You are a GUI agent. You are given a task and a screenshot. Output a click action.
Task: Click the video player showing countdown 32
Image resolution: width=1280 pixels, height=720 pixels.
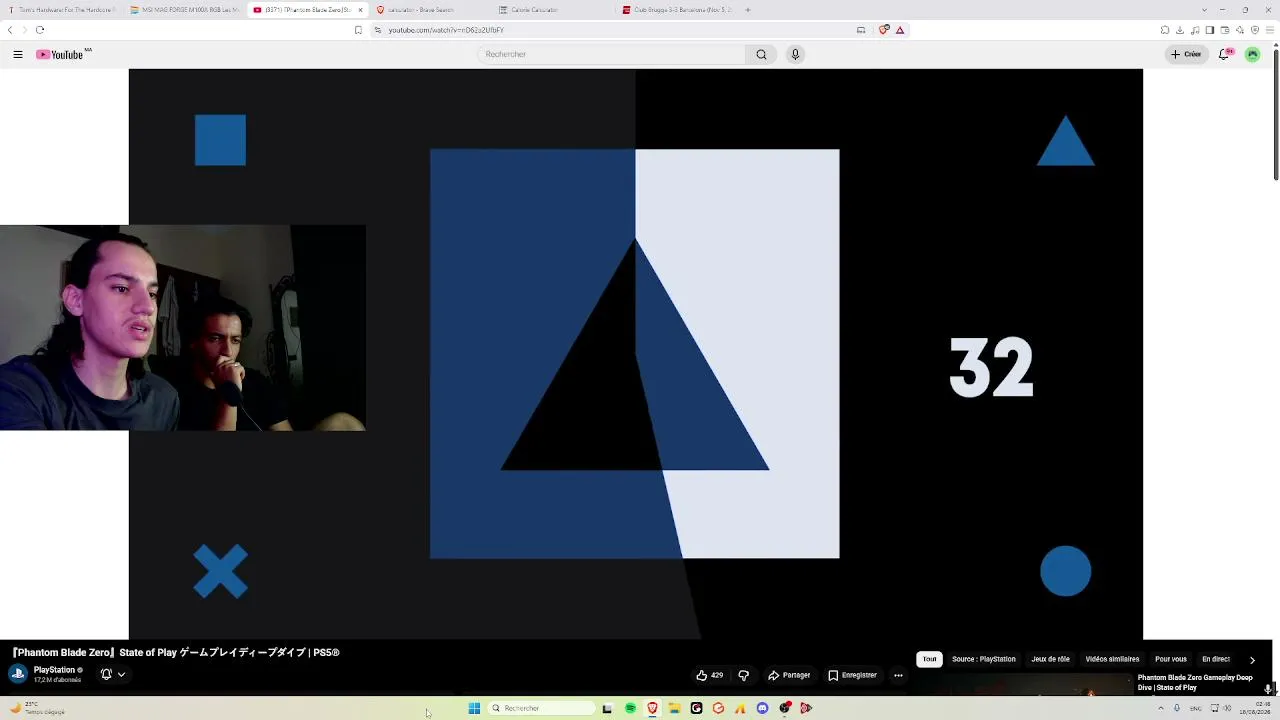pos(635,354)
